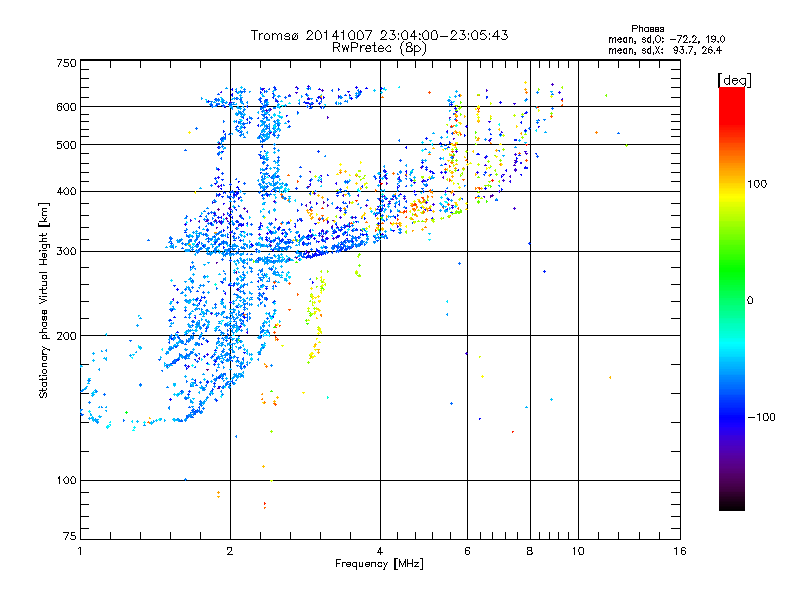Click the colorbar tick label "0"

(x=750, y=301)
